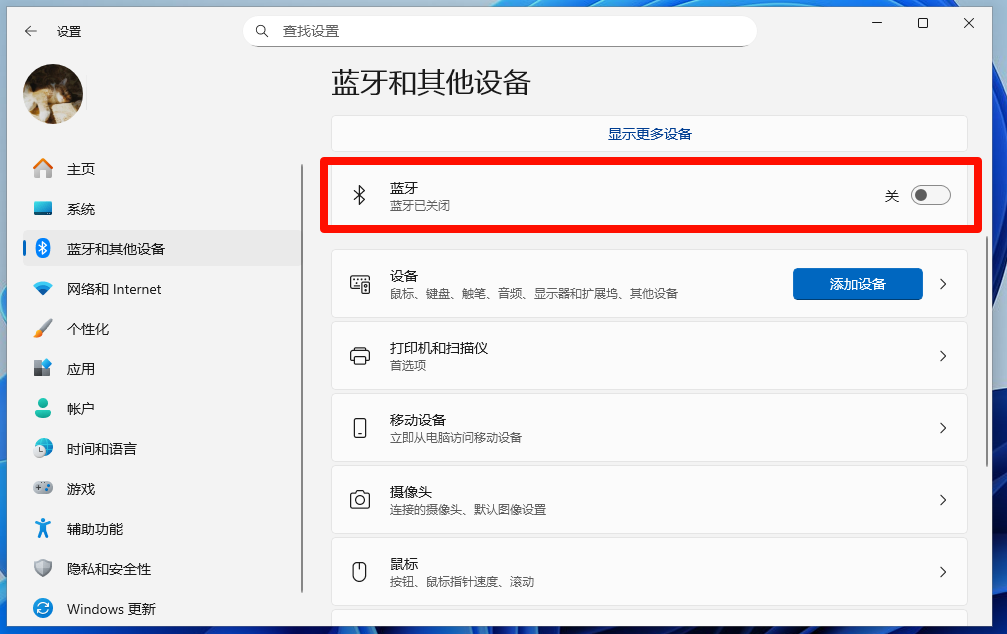Click the 添加设备 button
This screenshot has height=634, width=1007.
click(x=857, y=284)
